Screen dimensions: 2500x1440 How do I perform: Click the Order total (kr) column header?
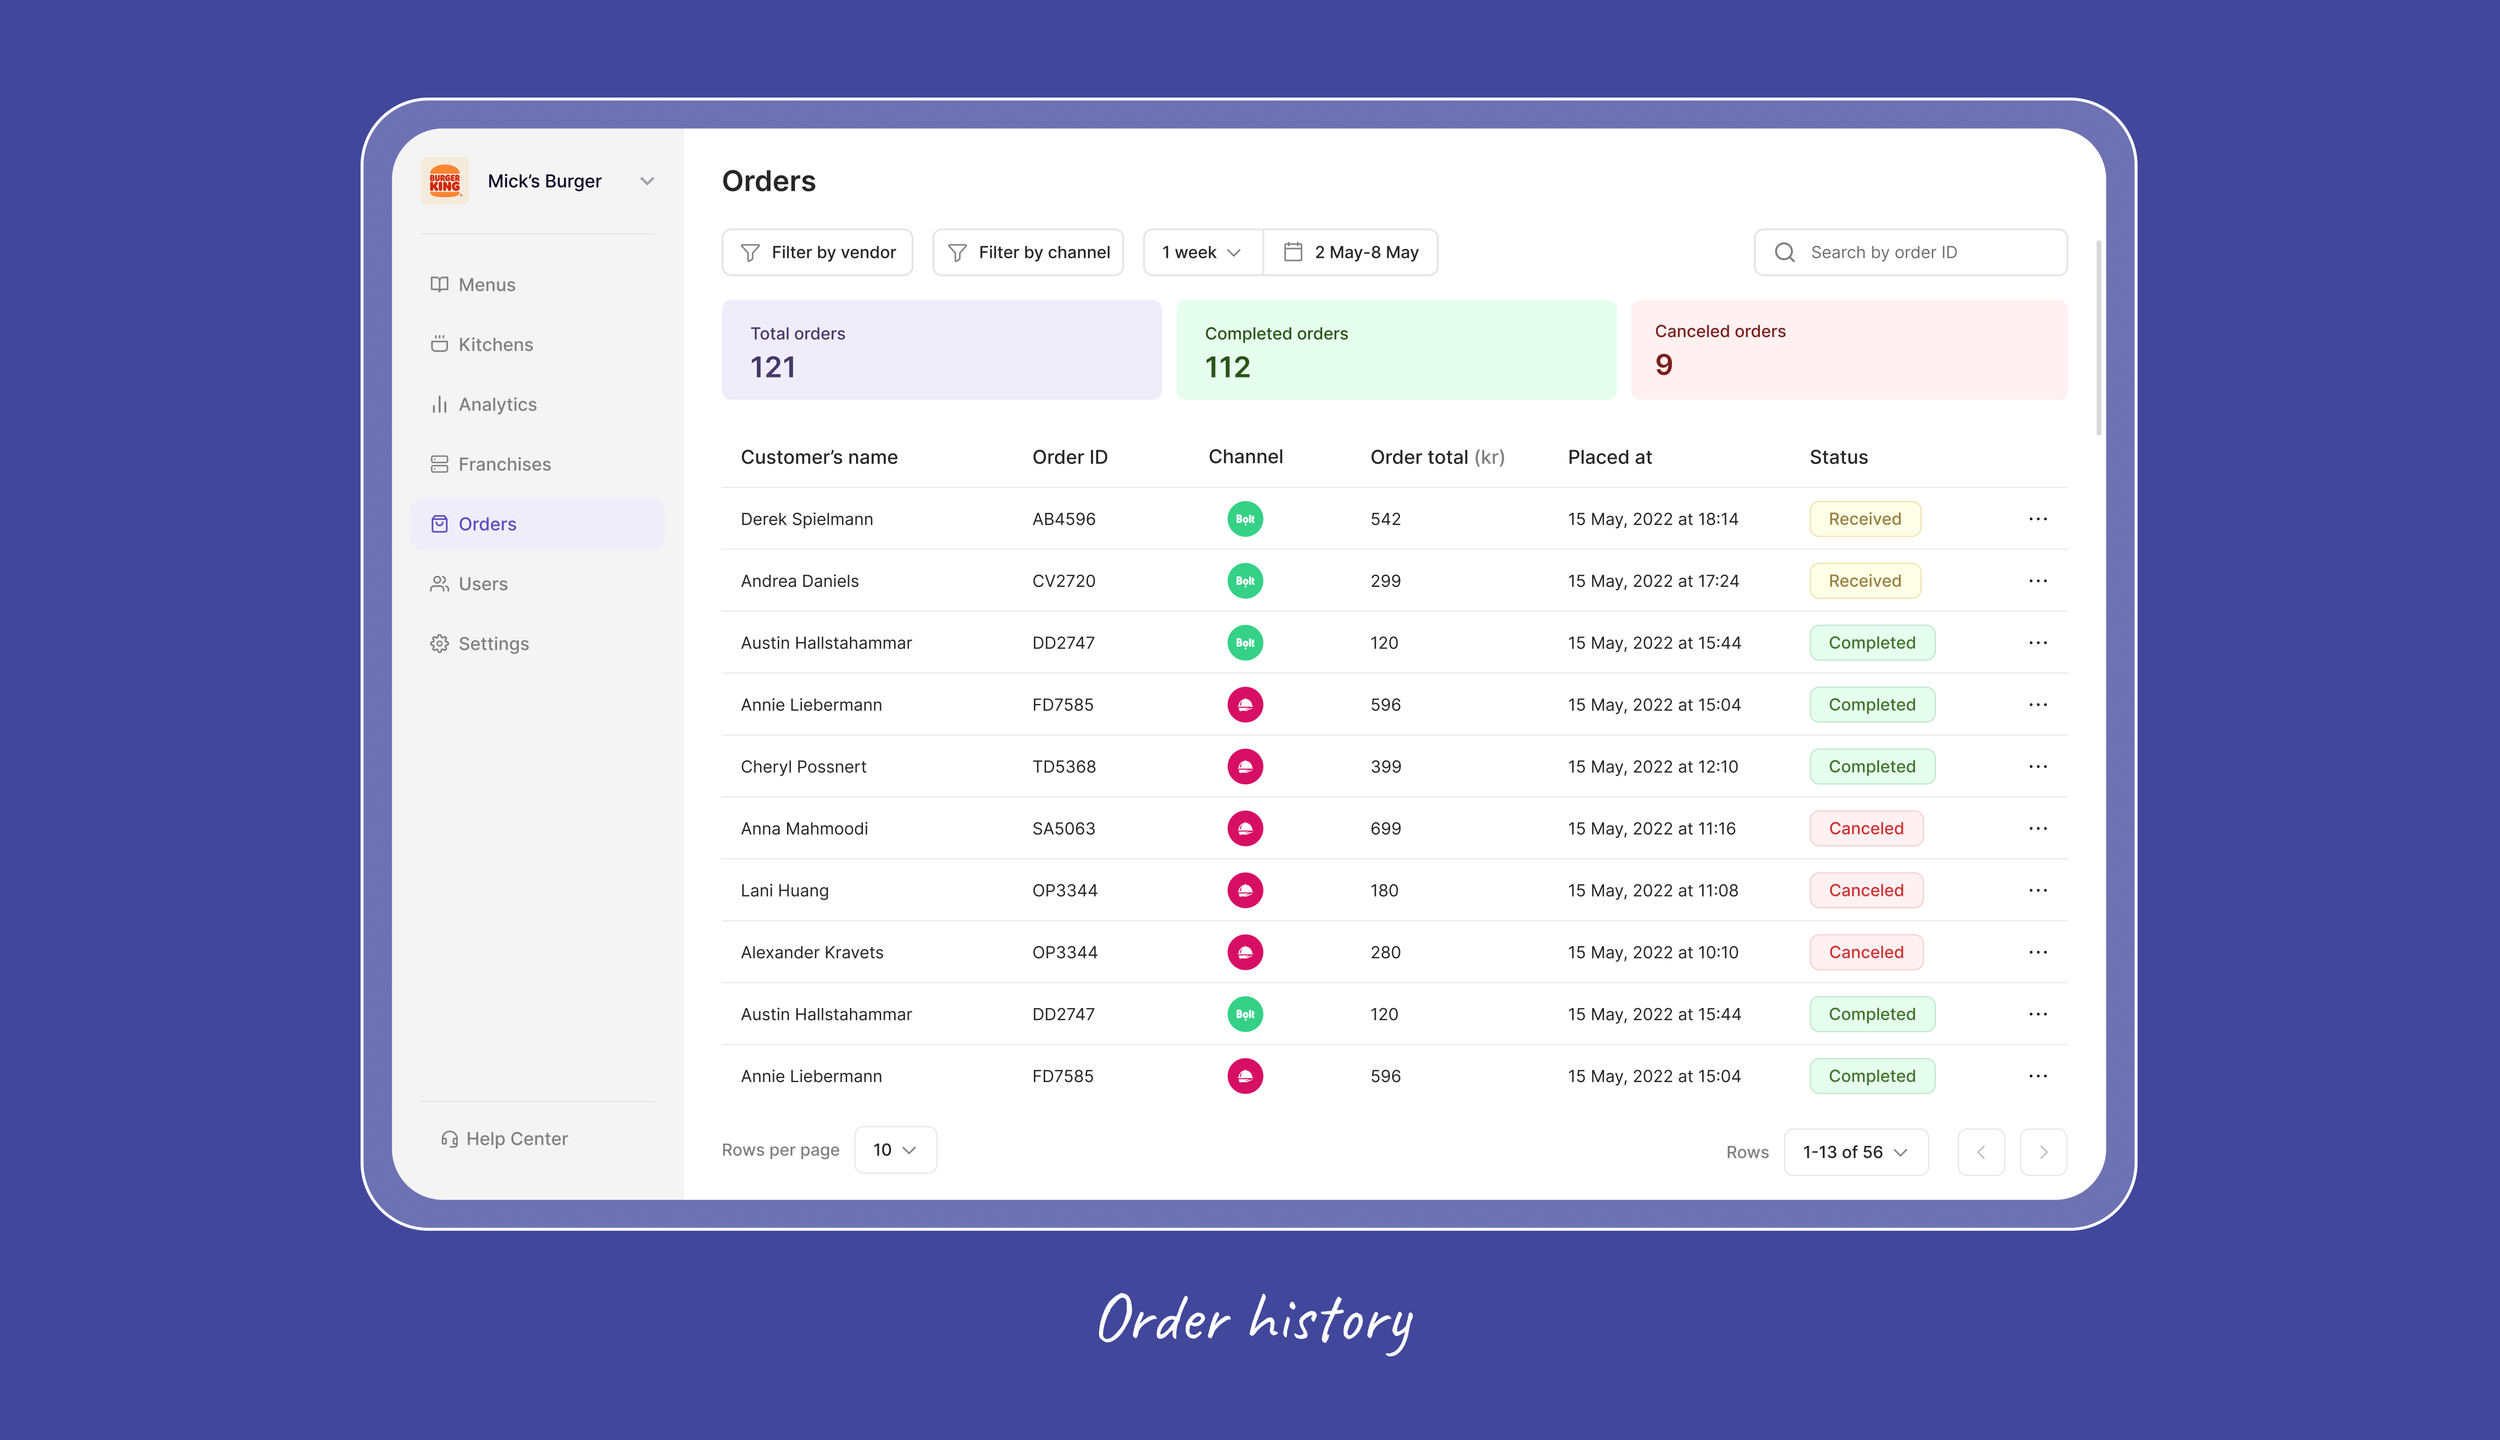pyautogui.click(x=1437, y=457)
